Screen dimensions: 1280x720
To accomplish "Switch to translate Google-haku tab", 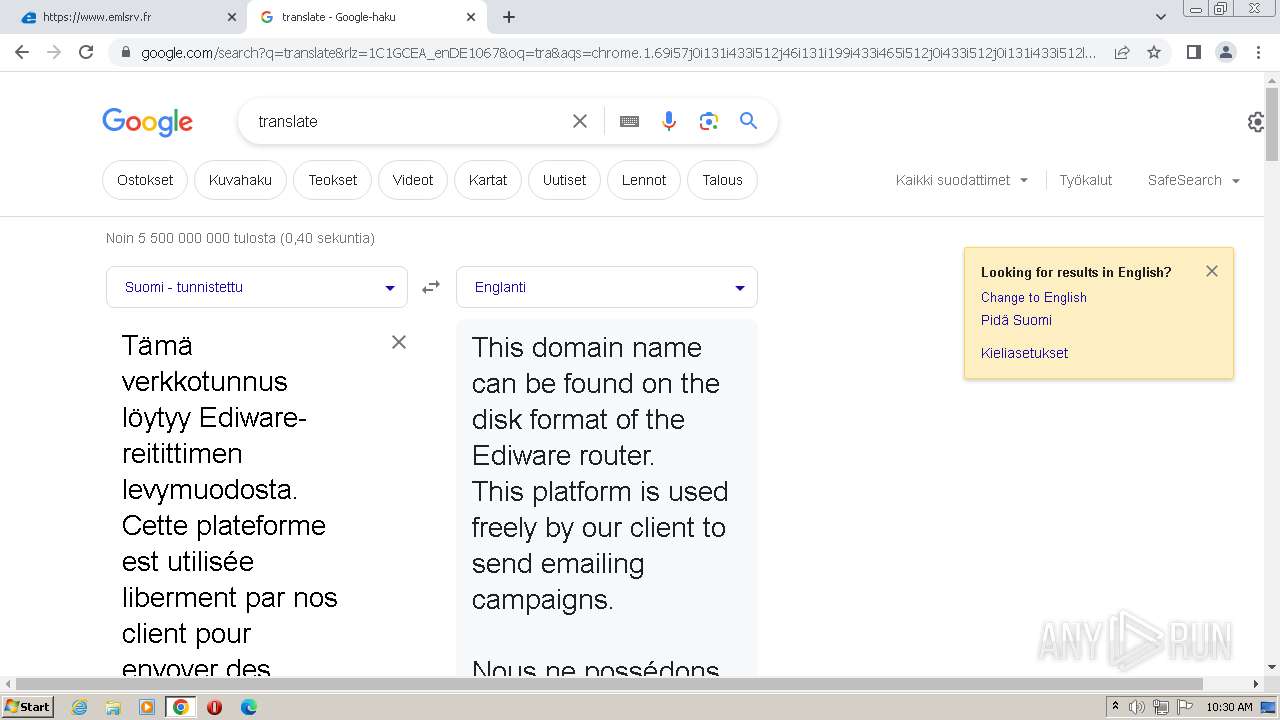I will (367, 17).
